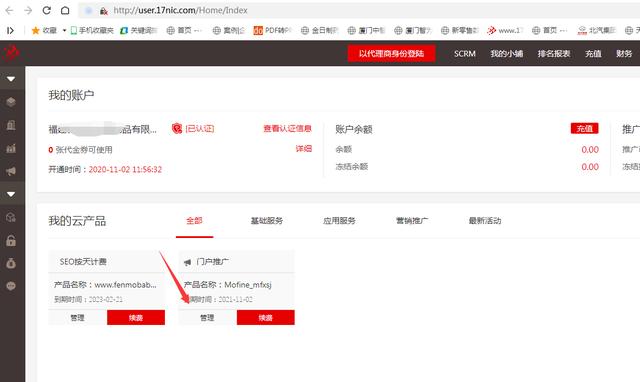The image size is (640, 382).
Task: Go forward with the browser forward arrow
Action: [x=28, y=11]
